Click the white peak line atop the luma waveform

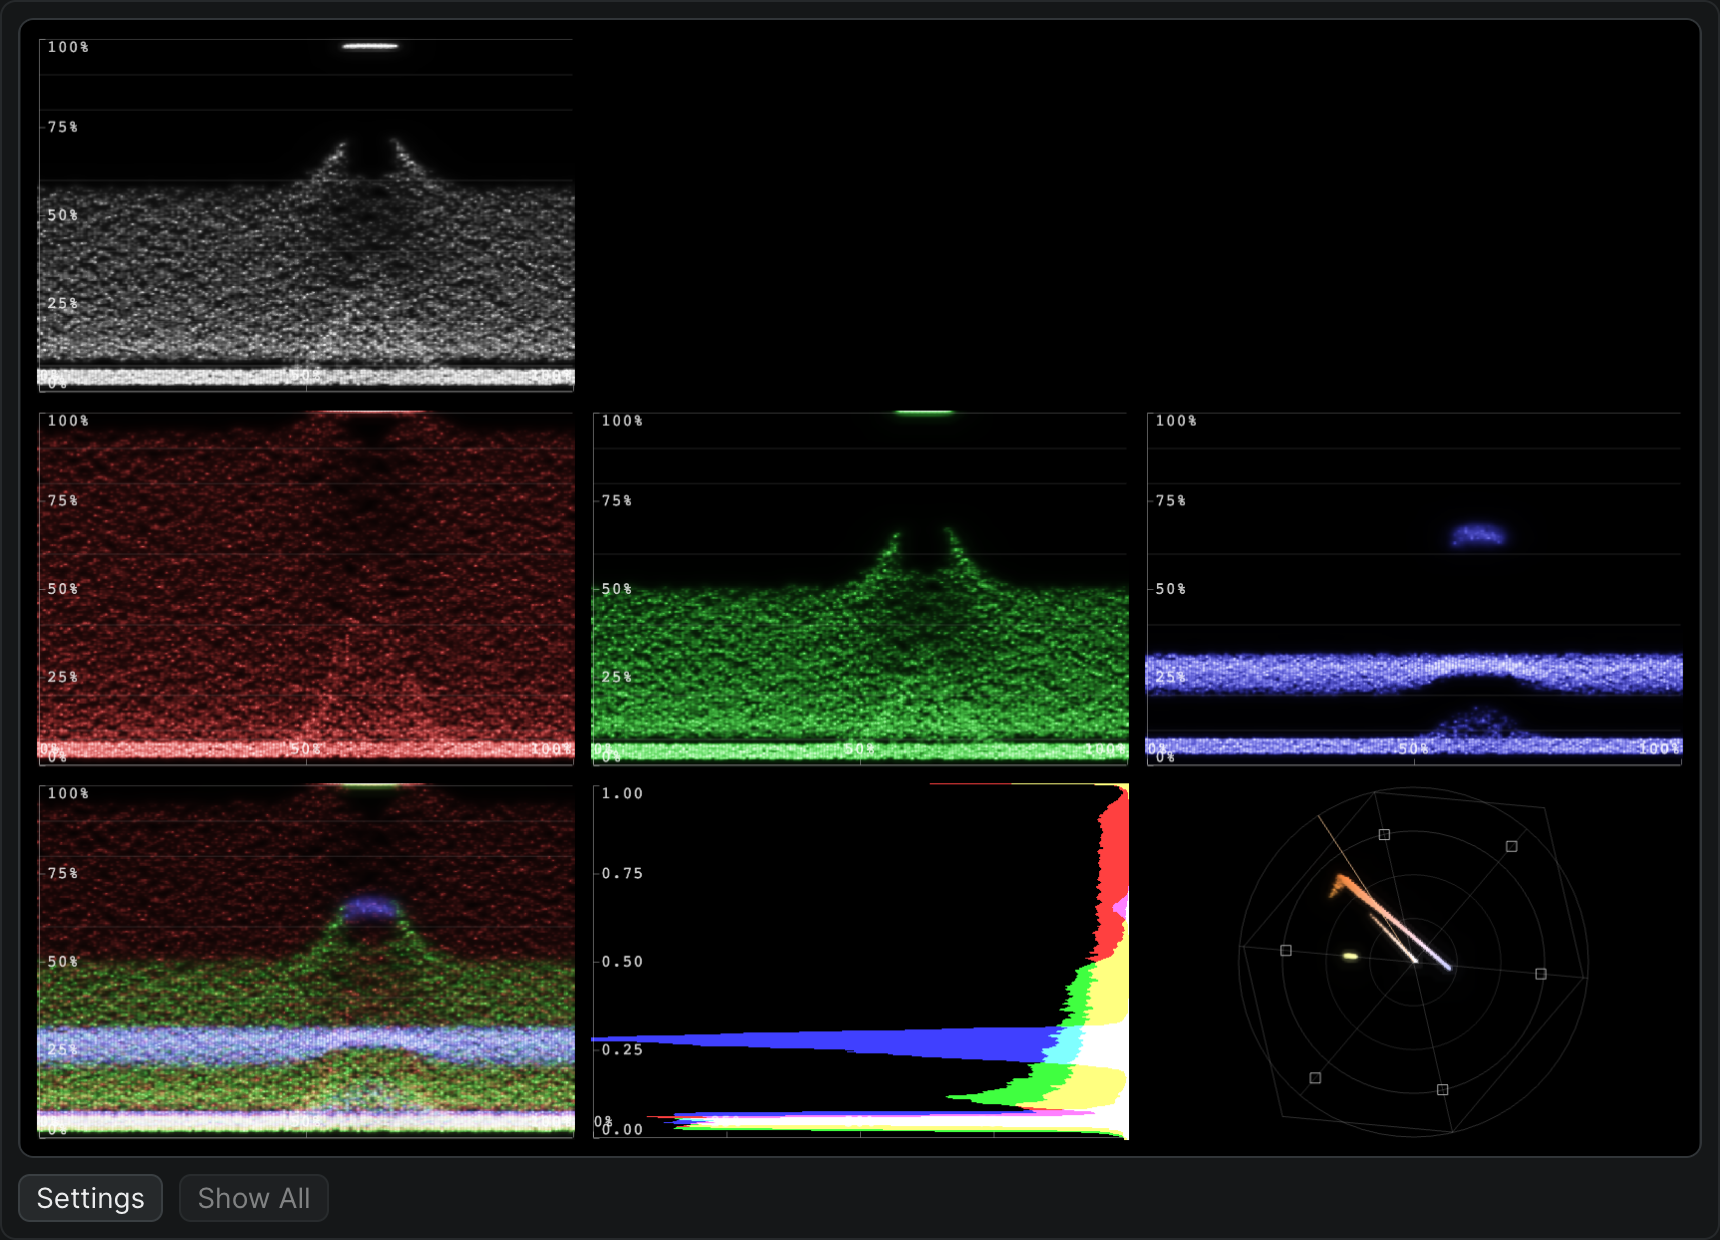click(370, 46)
